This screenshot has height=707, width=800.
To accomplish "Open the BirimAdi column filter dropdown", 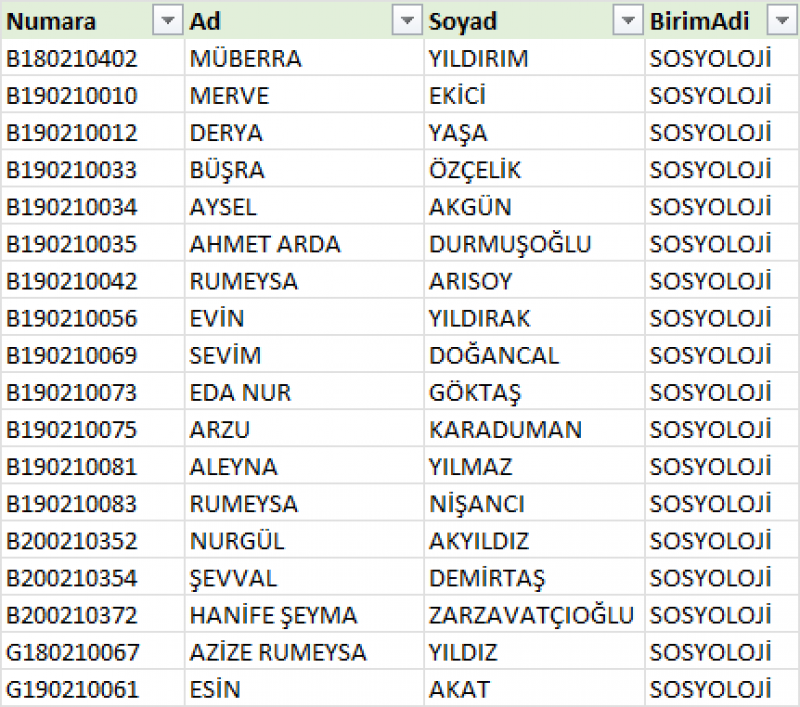I will pyautogui.click(x=780, y=21).
